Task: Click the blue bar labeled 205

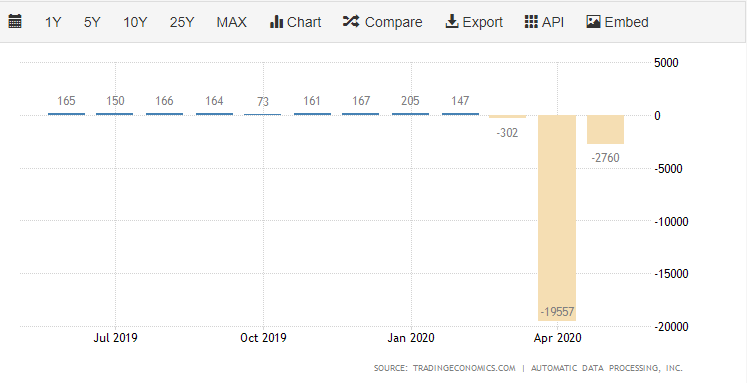Action: pos(410,114)
